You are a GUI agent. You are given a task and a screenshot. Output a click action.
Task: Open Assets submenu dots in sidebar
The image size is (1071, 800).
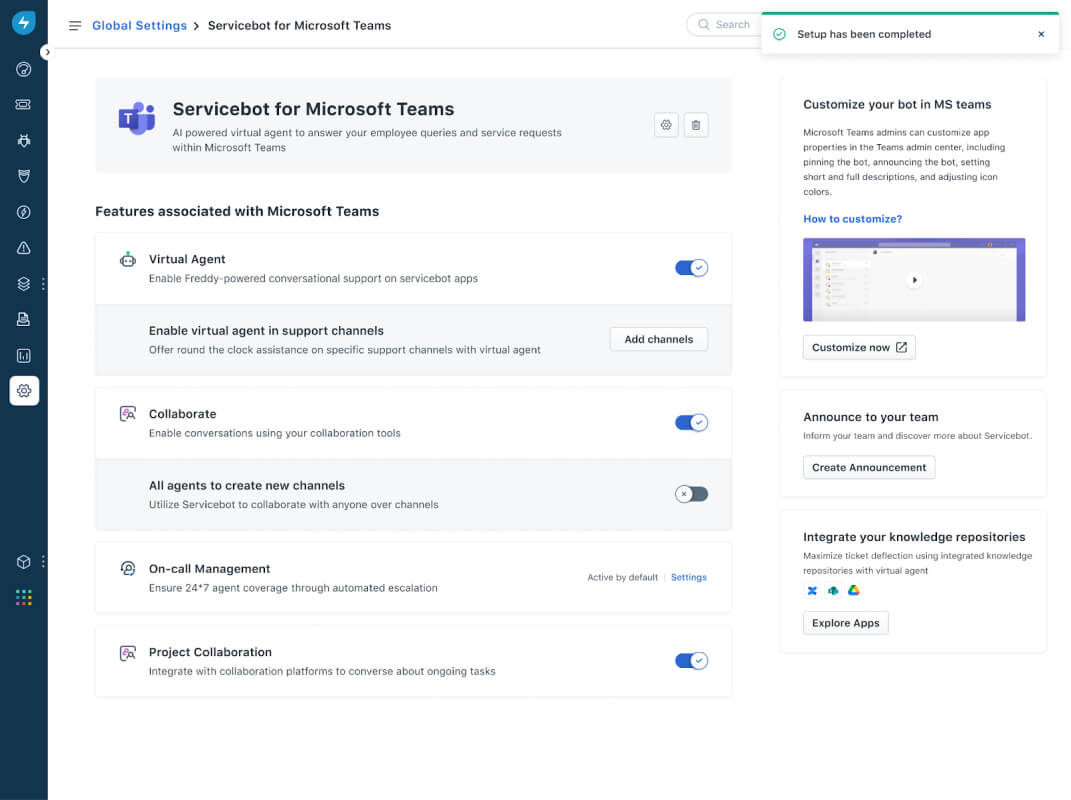click(x=43, y=284)
